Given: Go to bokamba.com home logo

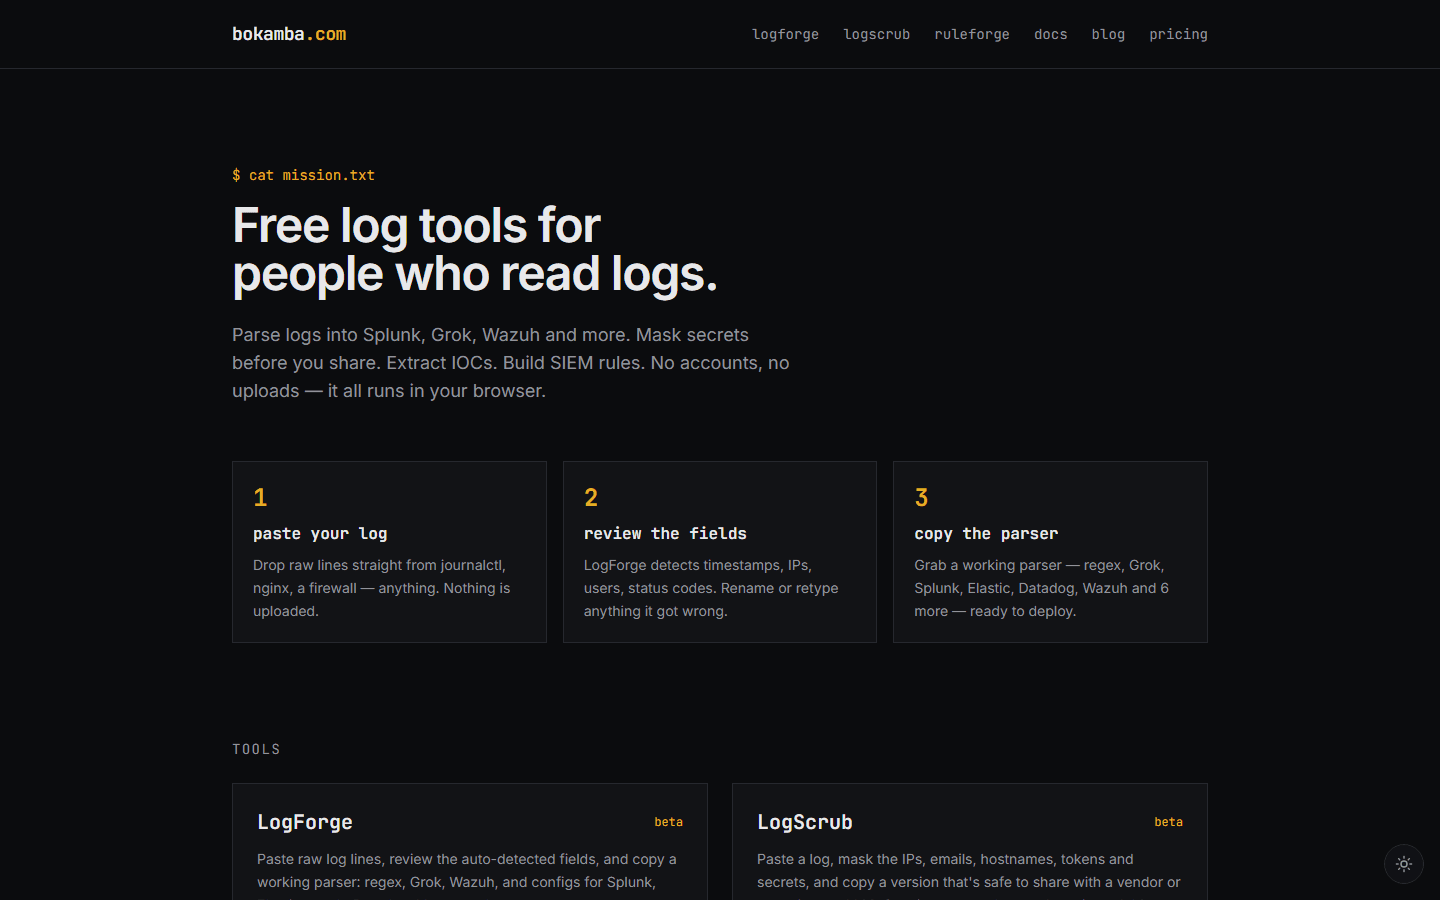Looking at the screenshot, I should (289, 34).
